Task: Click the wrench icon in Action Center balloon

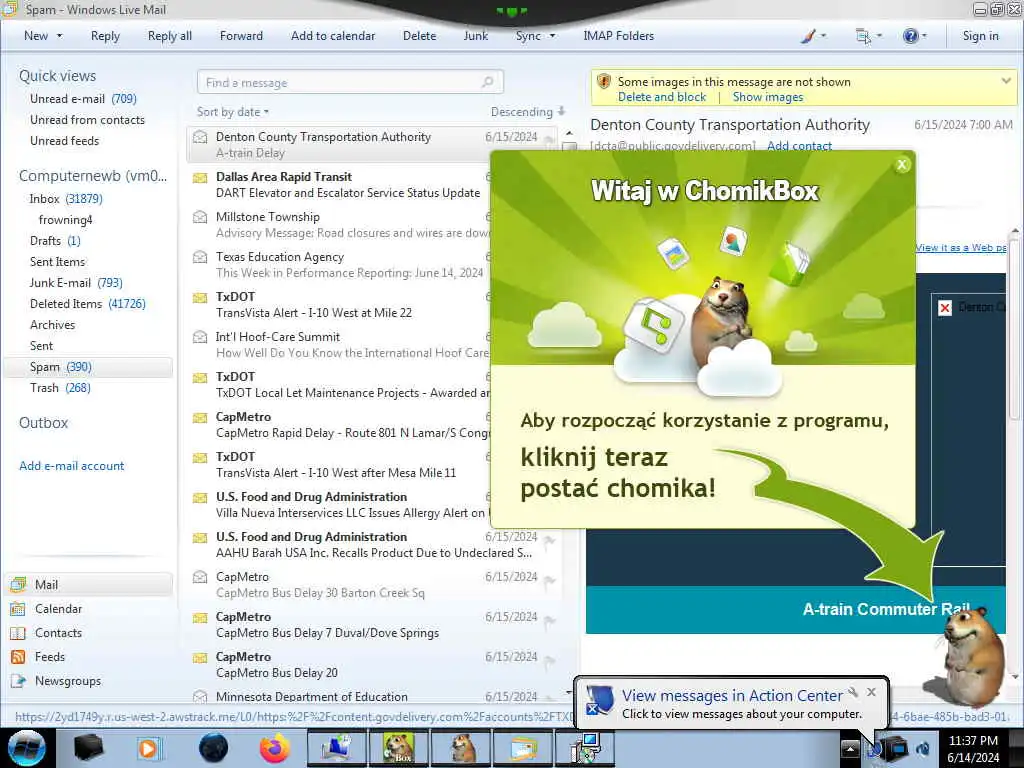Action: point(853,692)
